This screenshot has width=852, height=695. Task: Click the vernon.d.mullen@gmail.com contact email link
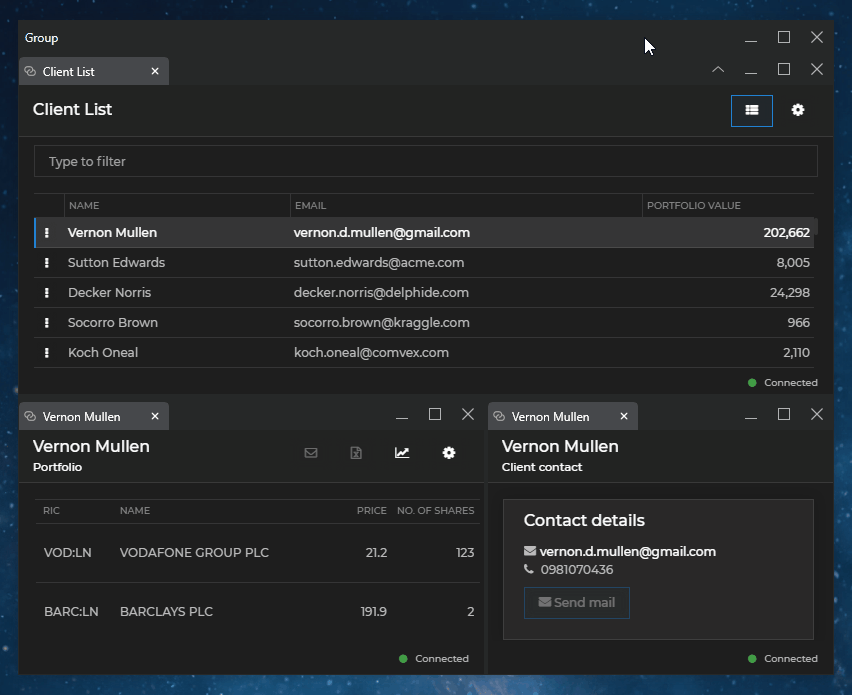pyautogui.click(x=627, y=552)
